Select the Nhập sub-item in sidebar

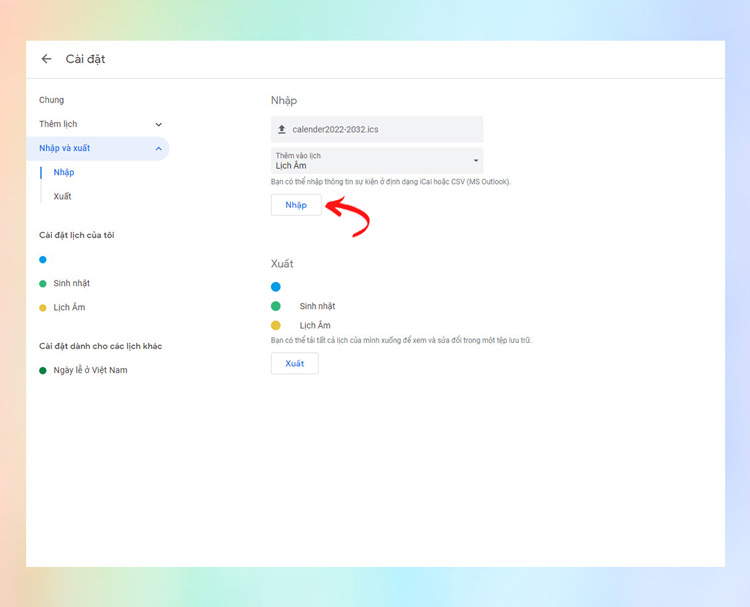pyautogui.click(x=64, y=172)
